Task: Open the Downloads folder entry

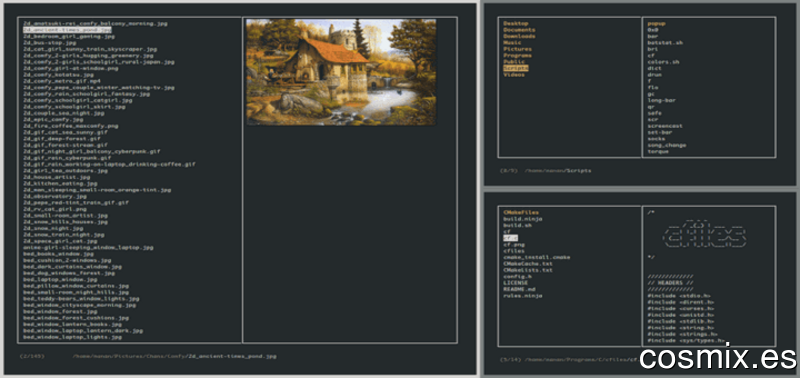Action: [519, 36]
